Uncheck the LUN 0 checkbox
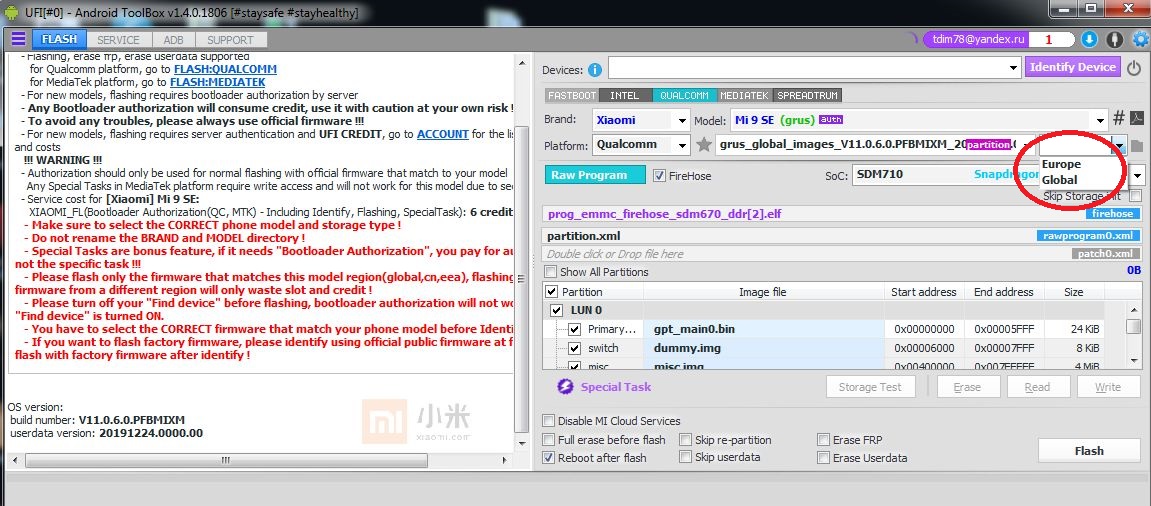This screenshot has height=506, width=1151. (557, 311)
